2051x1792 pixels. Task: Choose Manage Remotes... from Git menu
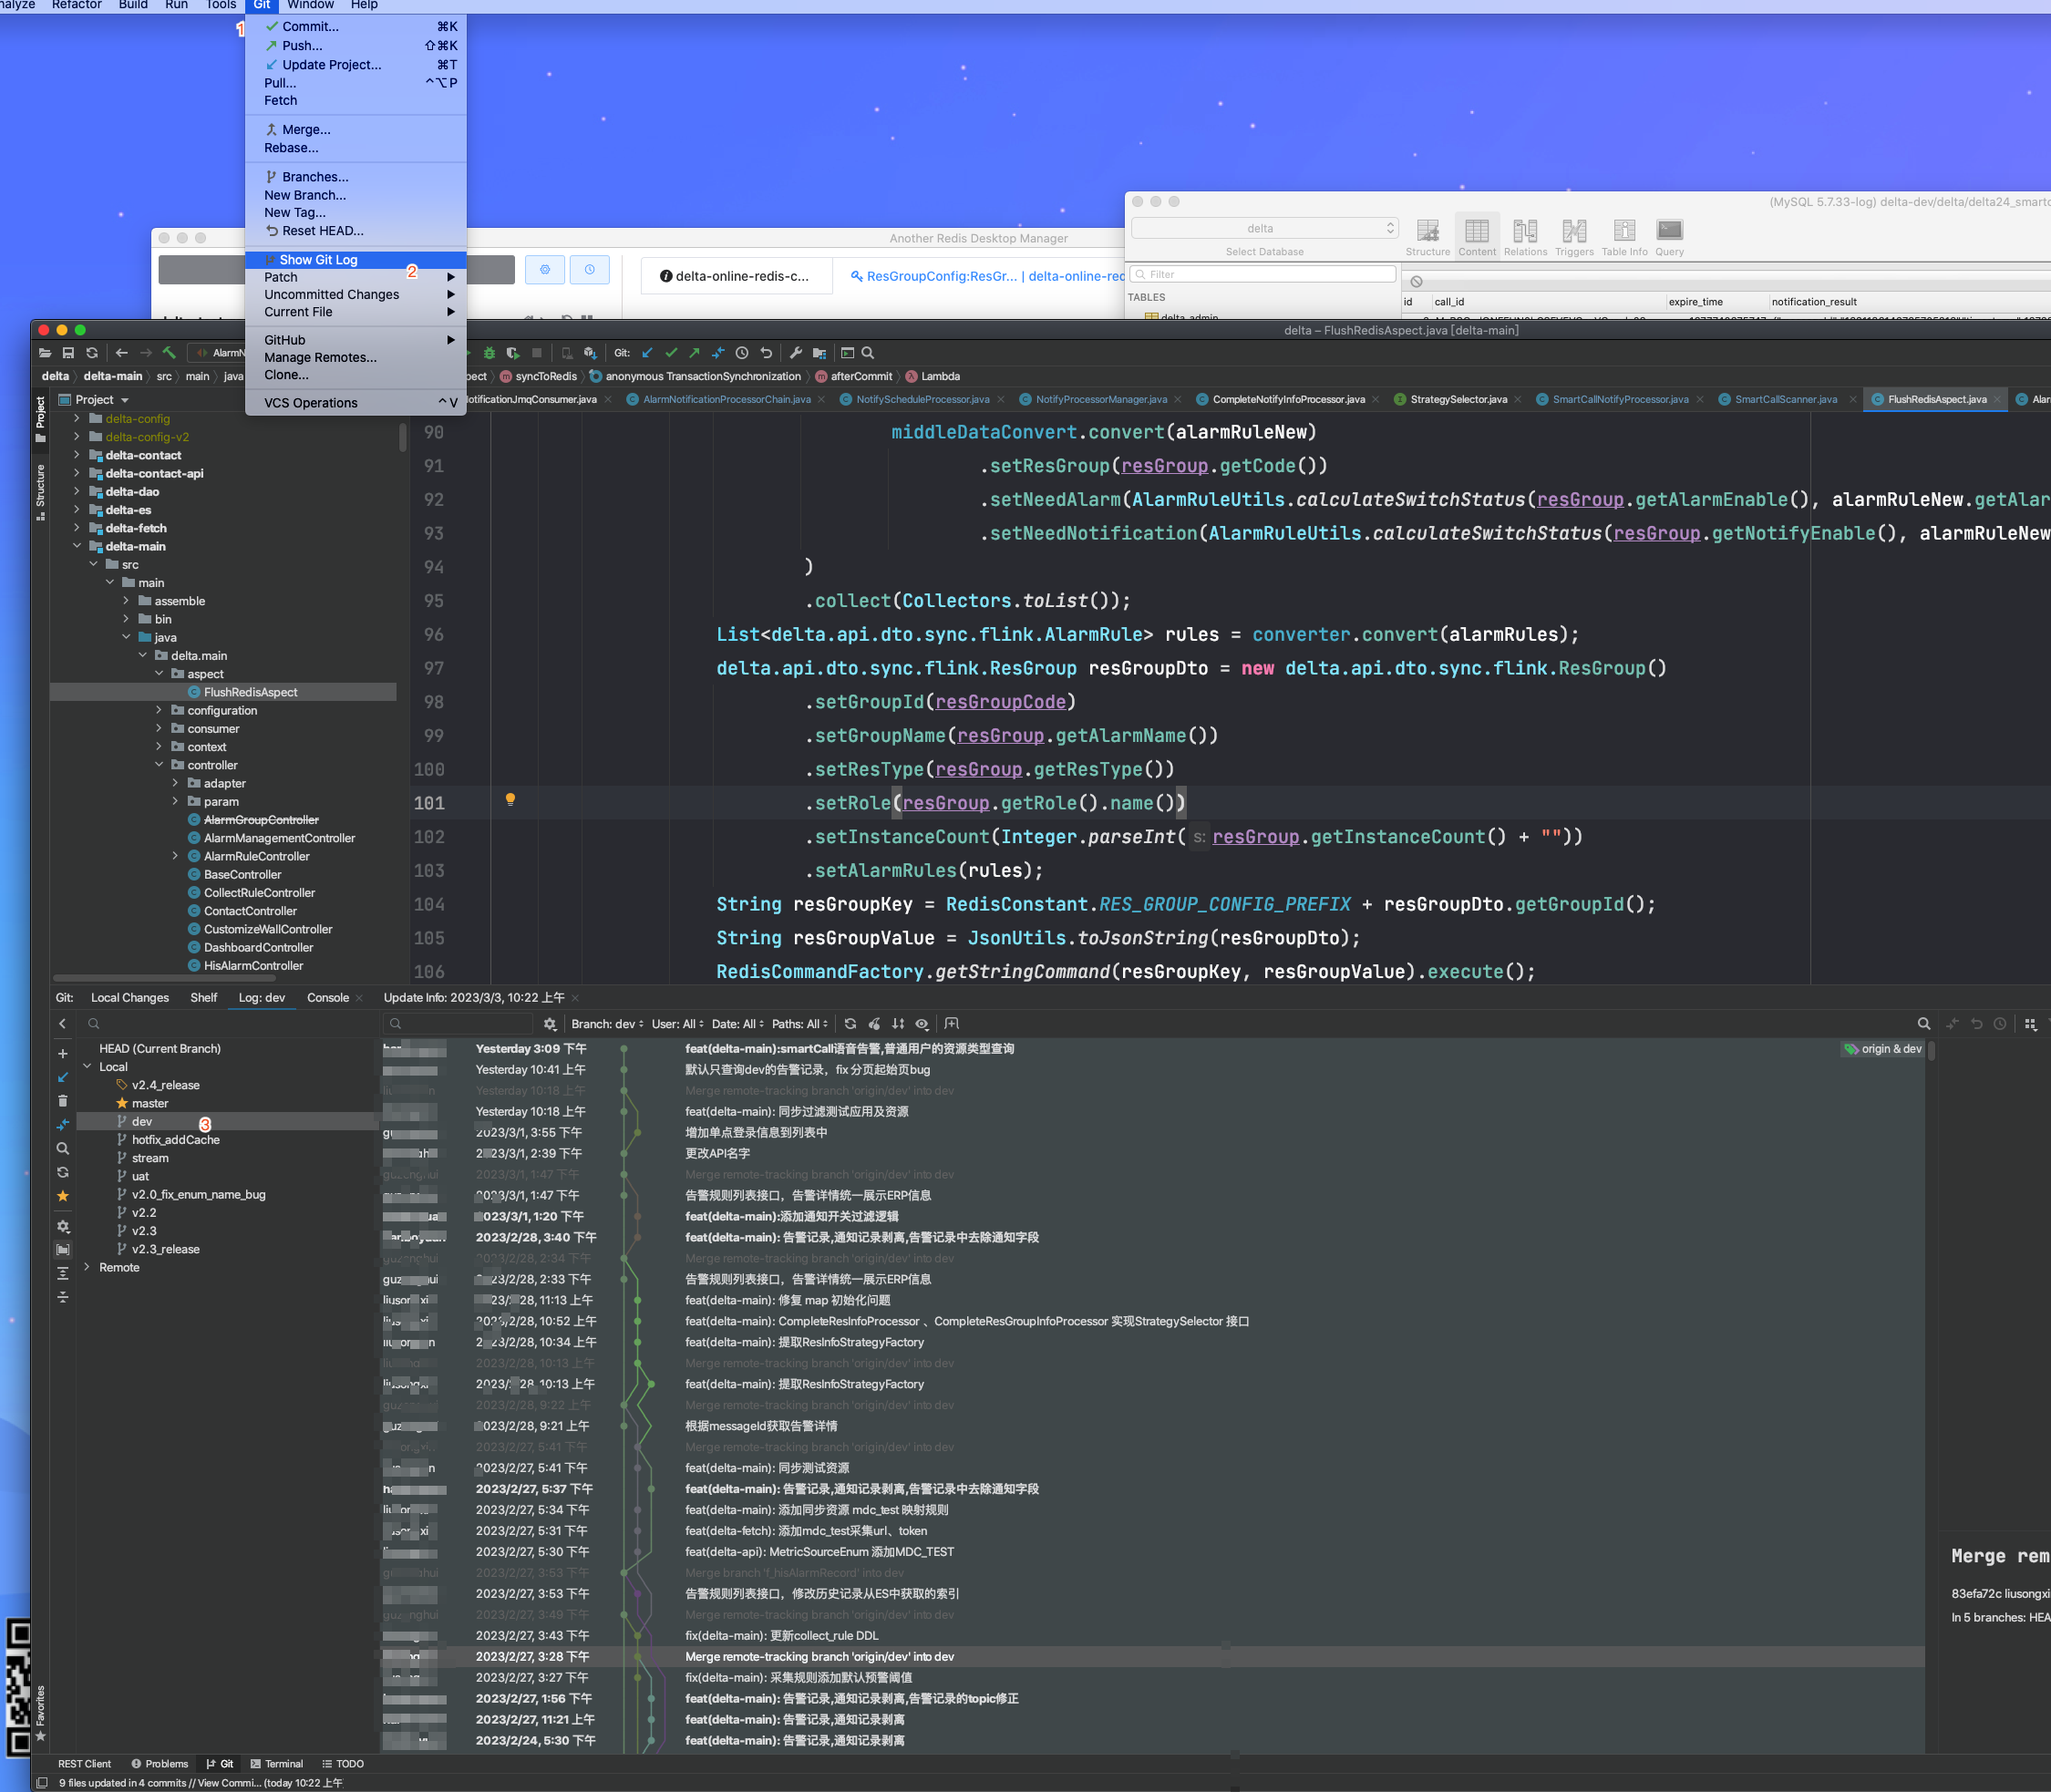[x=356, y=358]
